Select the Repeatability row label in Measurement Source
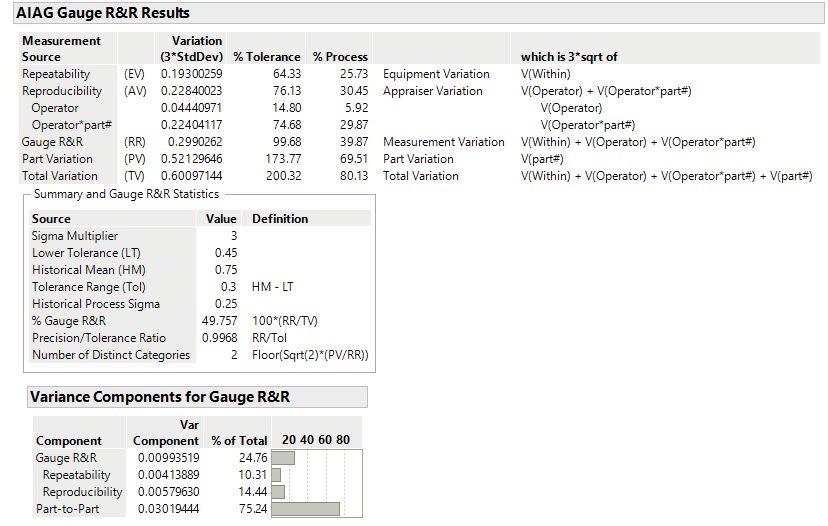Image resolution: width=828 pixels, height=526 pixels. point(56,74)
